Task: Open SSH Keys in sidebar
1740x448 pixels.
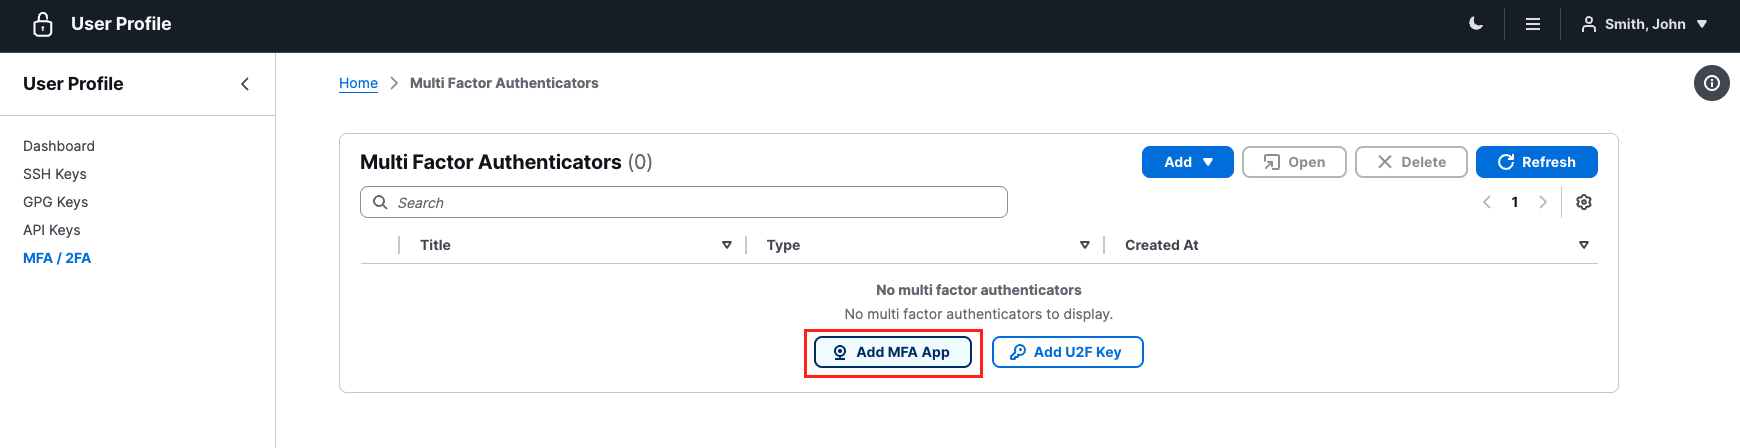Action: pyautogui.click(x=55, y=174)
